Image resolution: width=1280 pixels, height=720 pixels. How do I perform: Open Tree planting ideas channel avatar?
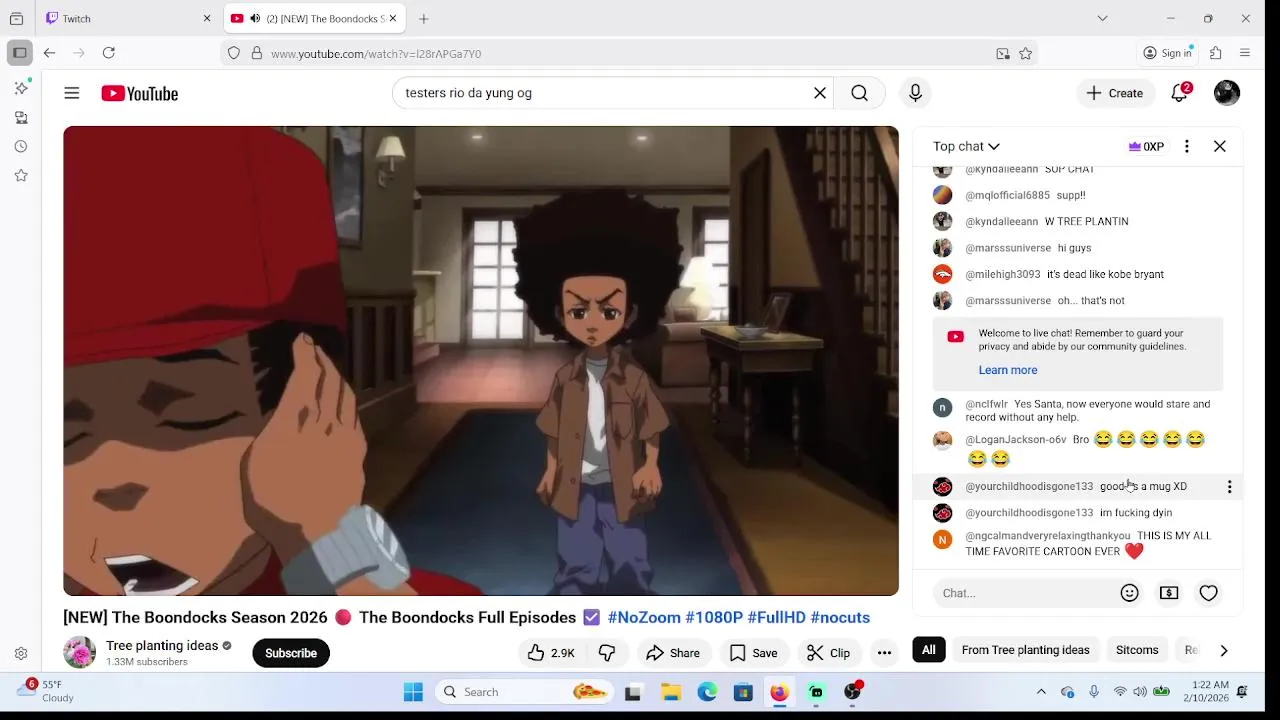pos(79,653)
